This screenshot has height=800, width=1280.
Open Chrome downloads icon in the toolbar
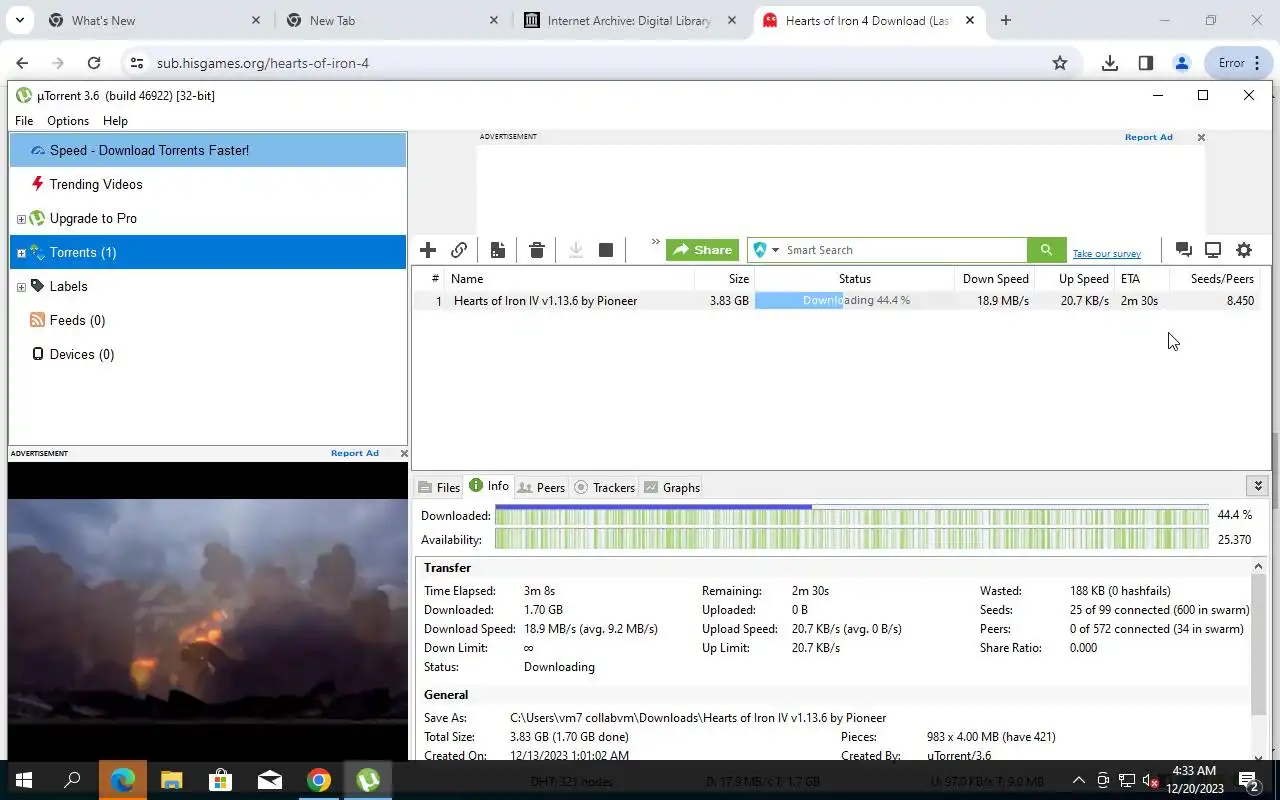coord(1109,63)
